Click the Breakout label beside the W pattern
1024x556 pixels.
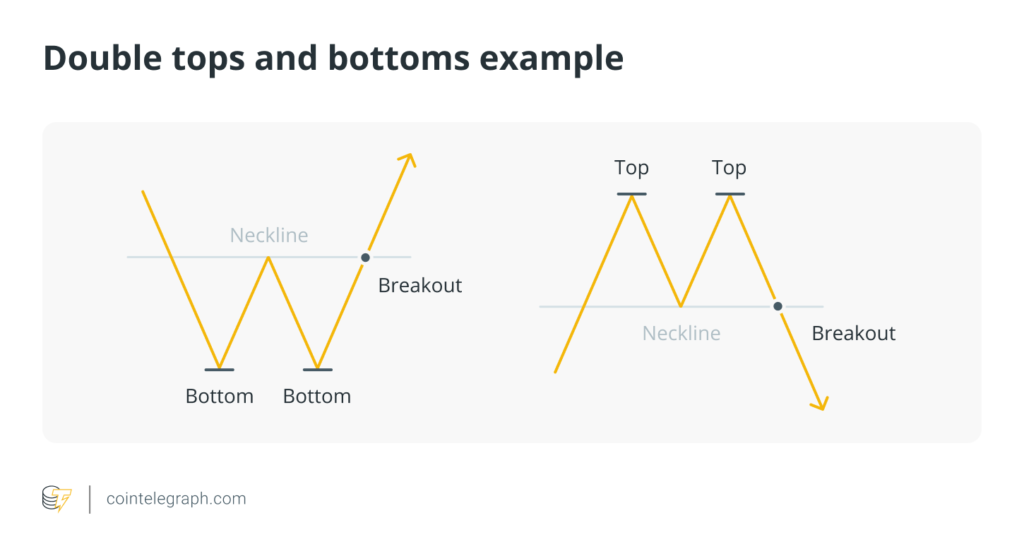tap(420, 286)
